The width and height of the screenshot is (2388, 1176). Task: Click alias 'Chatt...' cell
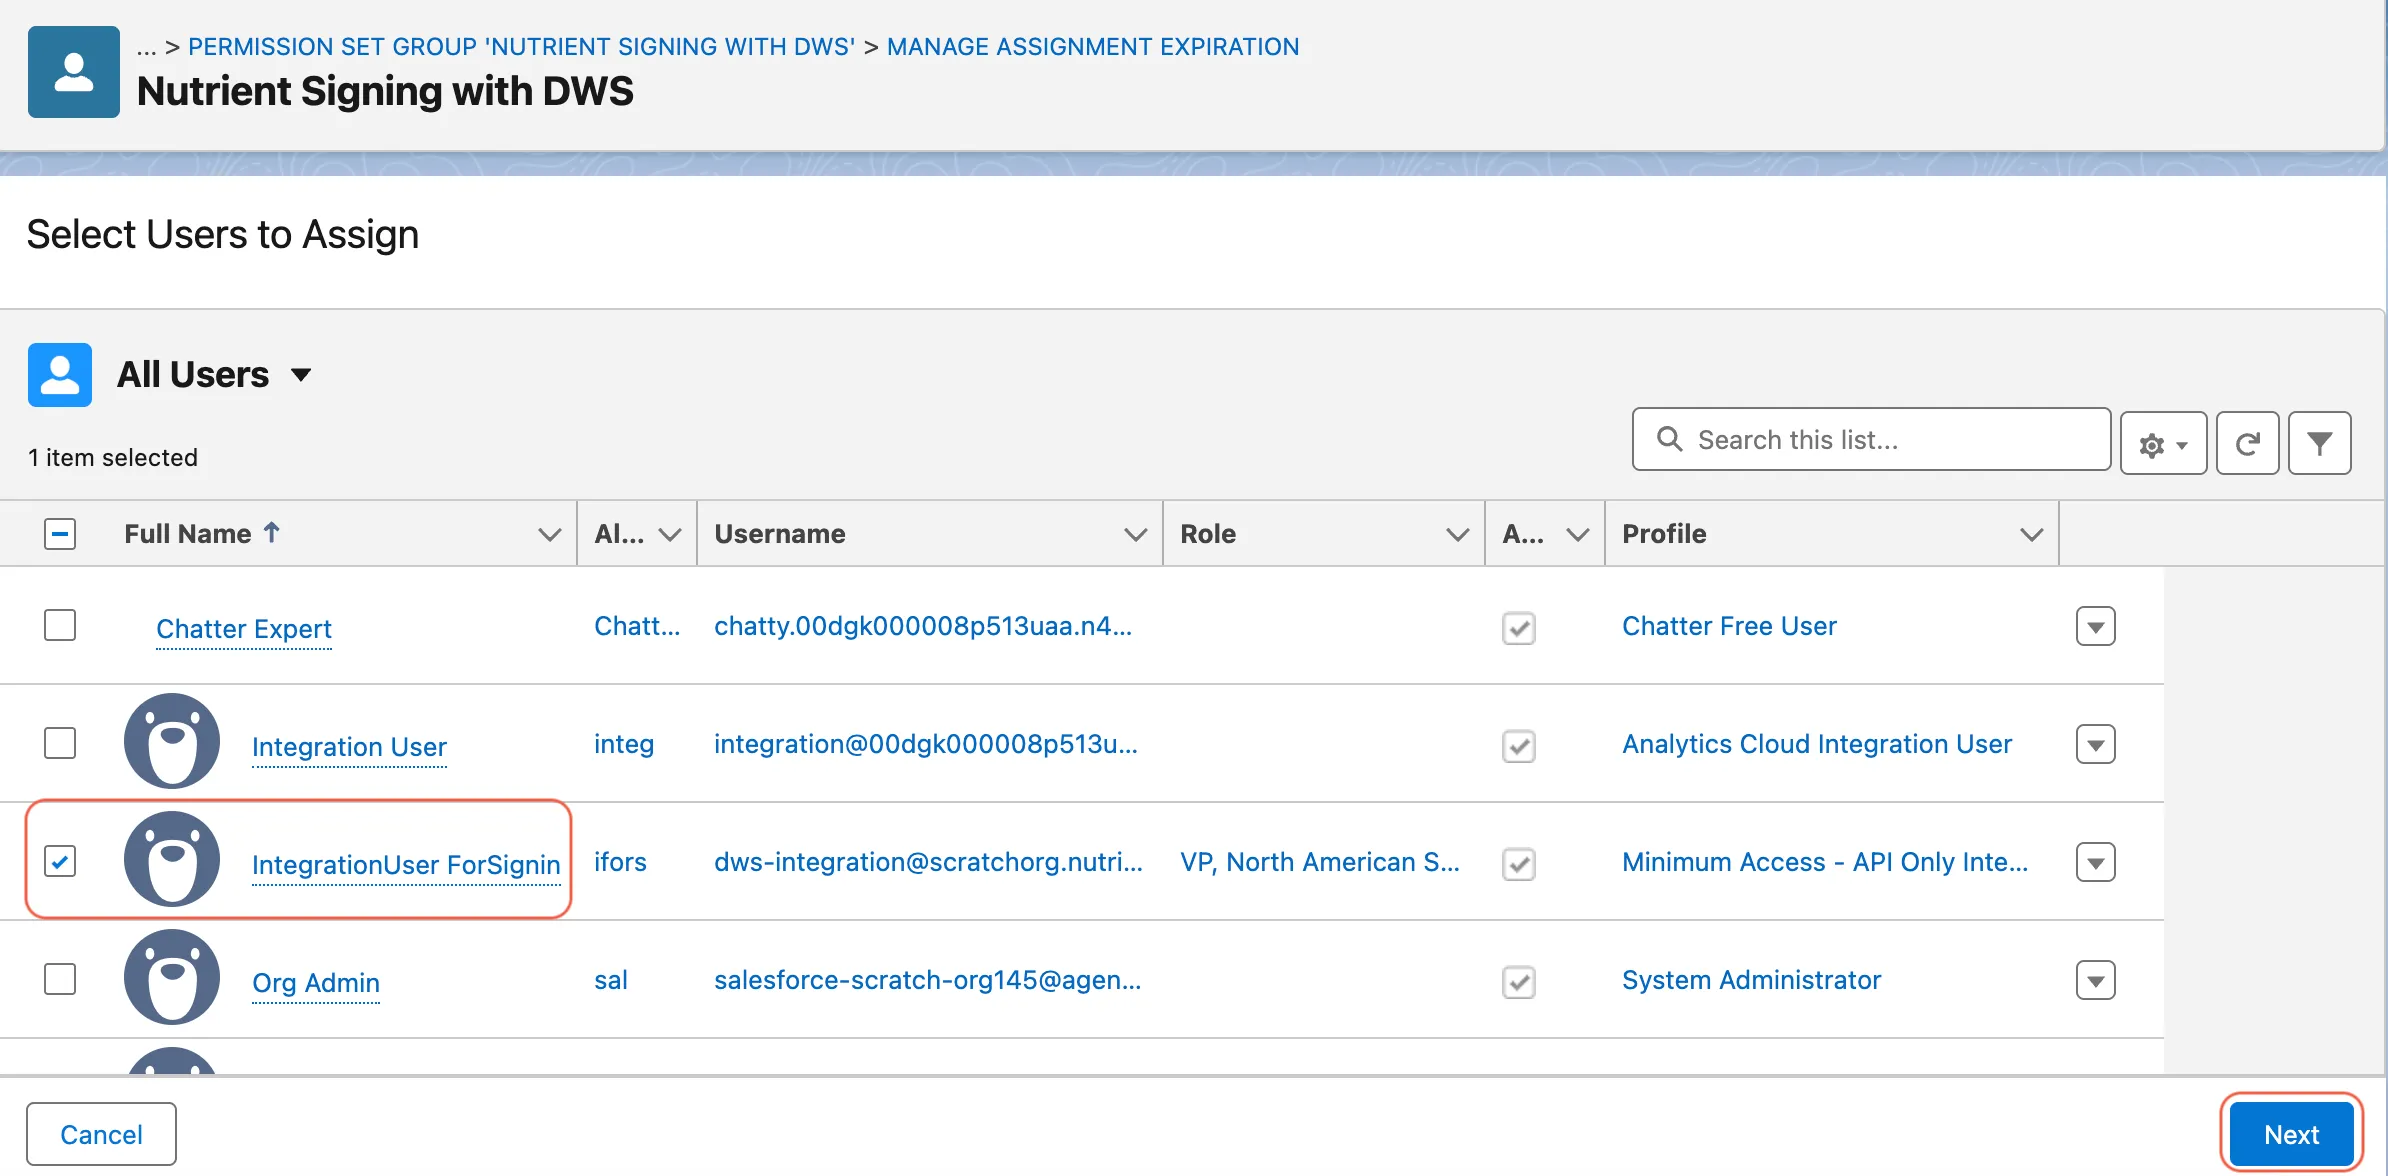637,626
